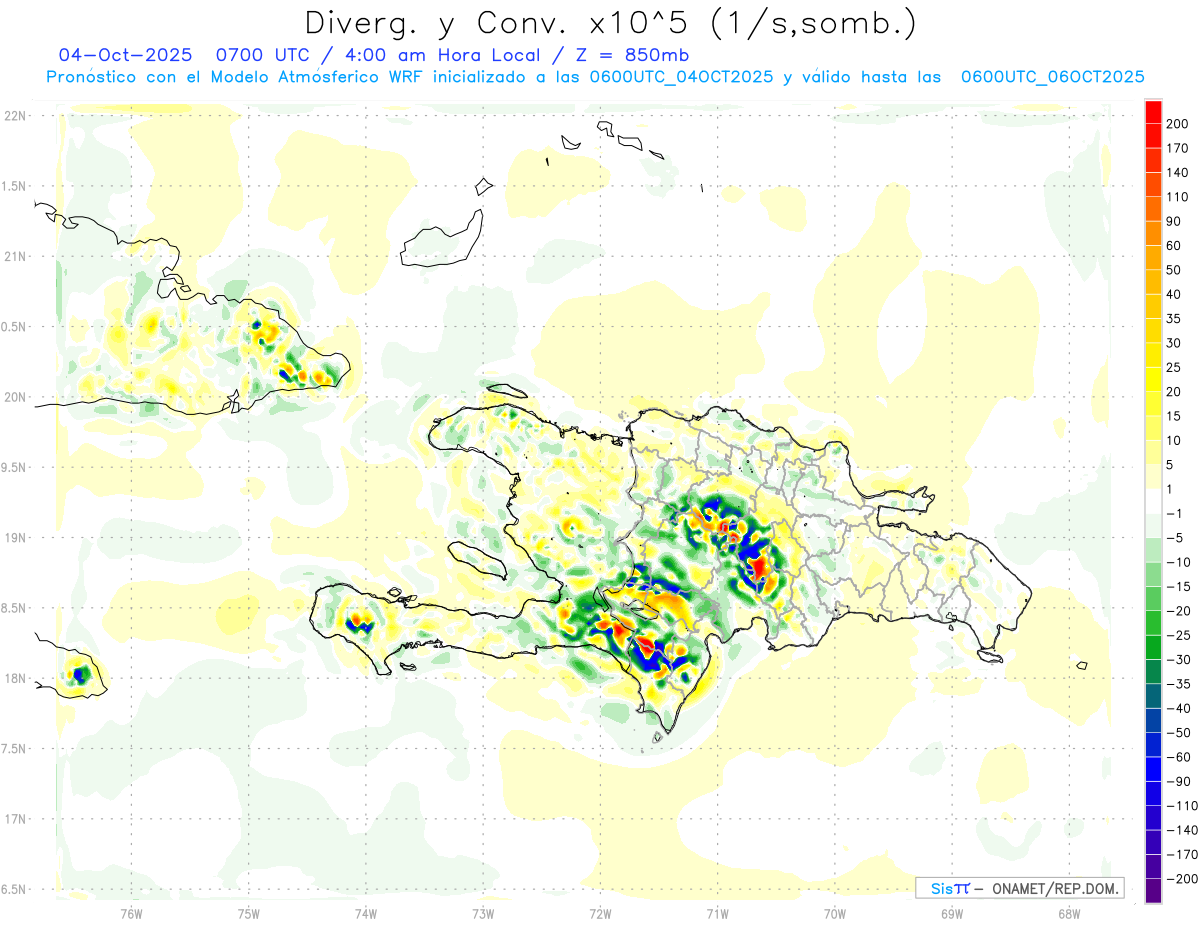The height and width of the screenshot is (927, 1200).
Task: Click the 21N latitude label
Action: click(x=13, y=256)
